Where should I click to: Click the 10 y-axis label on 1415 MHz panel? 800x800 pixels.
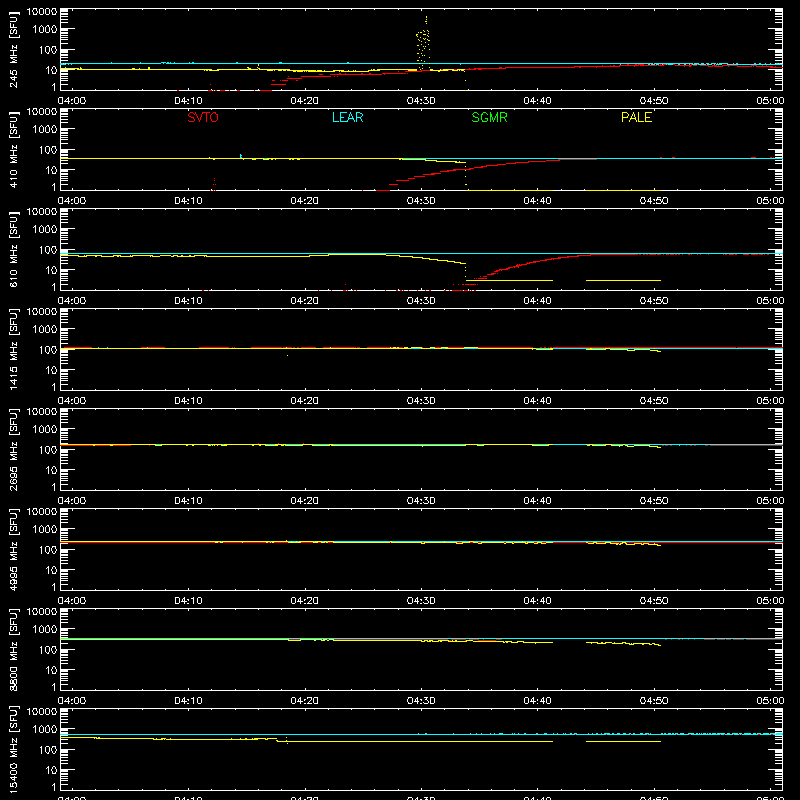pyautogui.click(x=51, y=370)
